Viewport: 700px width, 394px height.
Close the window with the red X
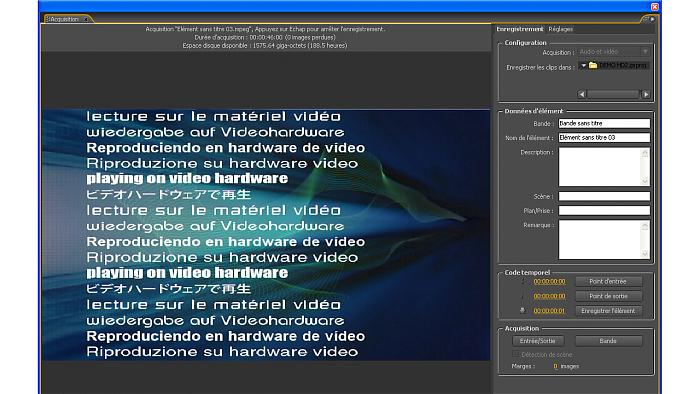[x=654, y=7]
